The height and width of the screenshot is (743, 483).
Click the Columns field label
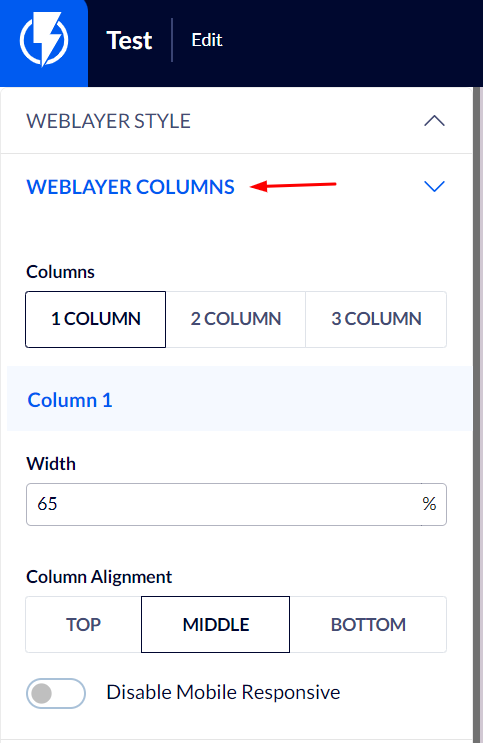point(60,272)
